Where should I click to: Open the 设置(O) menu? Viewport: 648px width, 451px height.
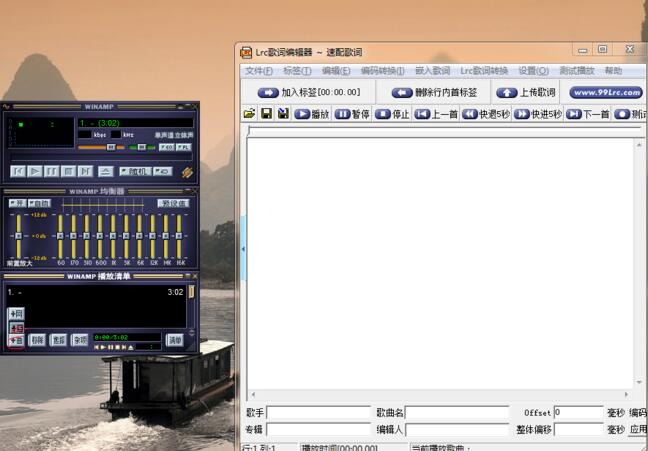pos(533,71)
